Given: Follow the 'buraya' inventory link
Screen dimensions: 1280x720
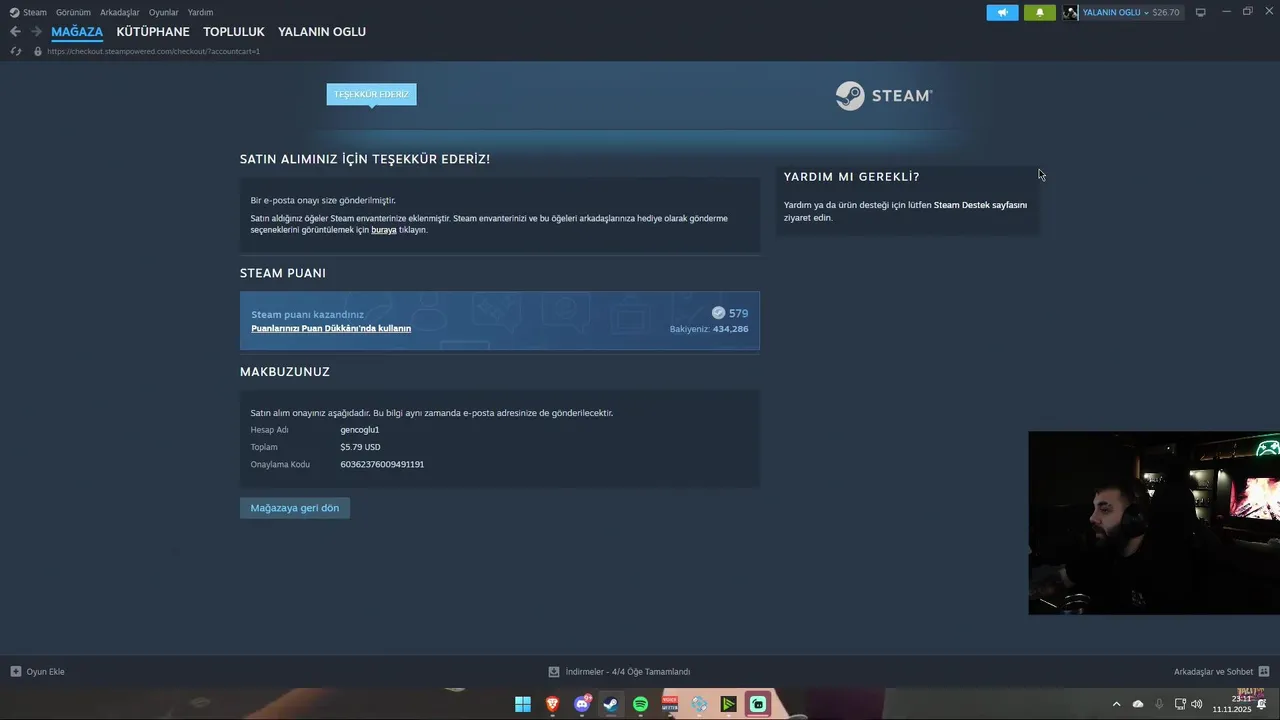Looking at the screenshot, I should click(x=384, y=230).
